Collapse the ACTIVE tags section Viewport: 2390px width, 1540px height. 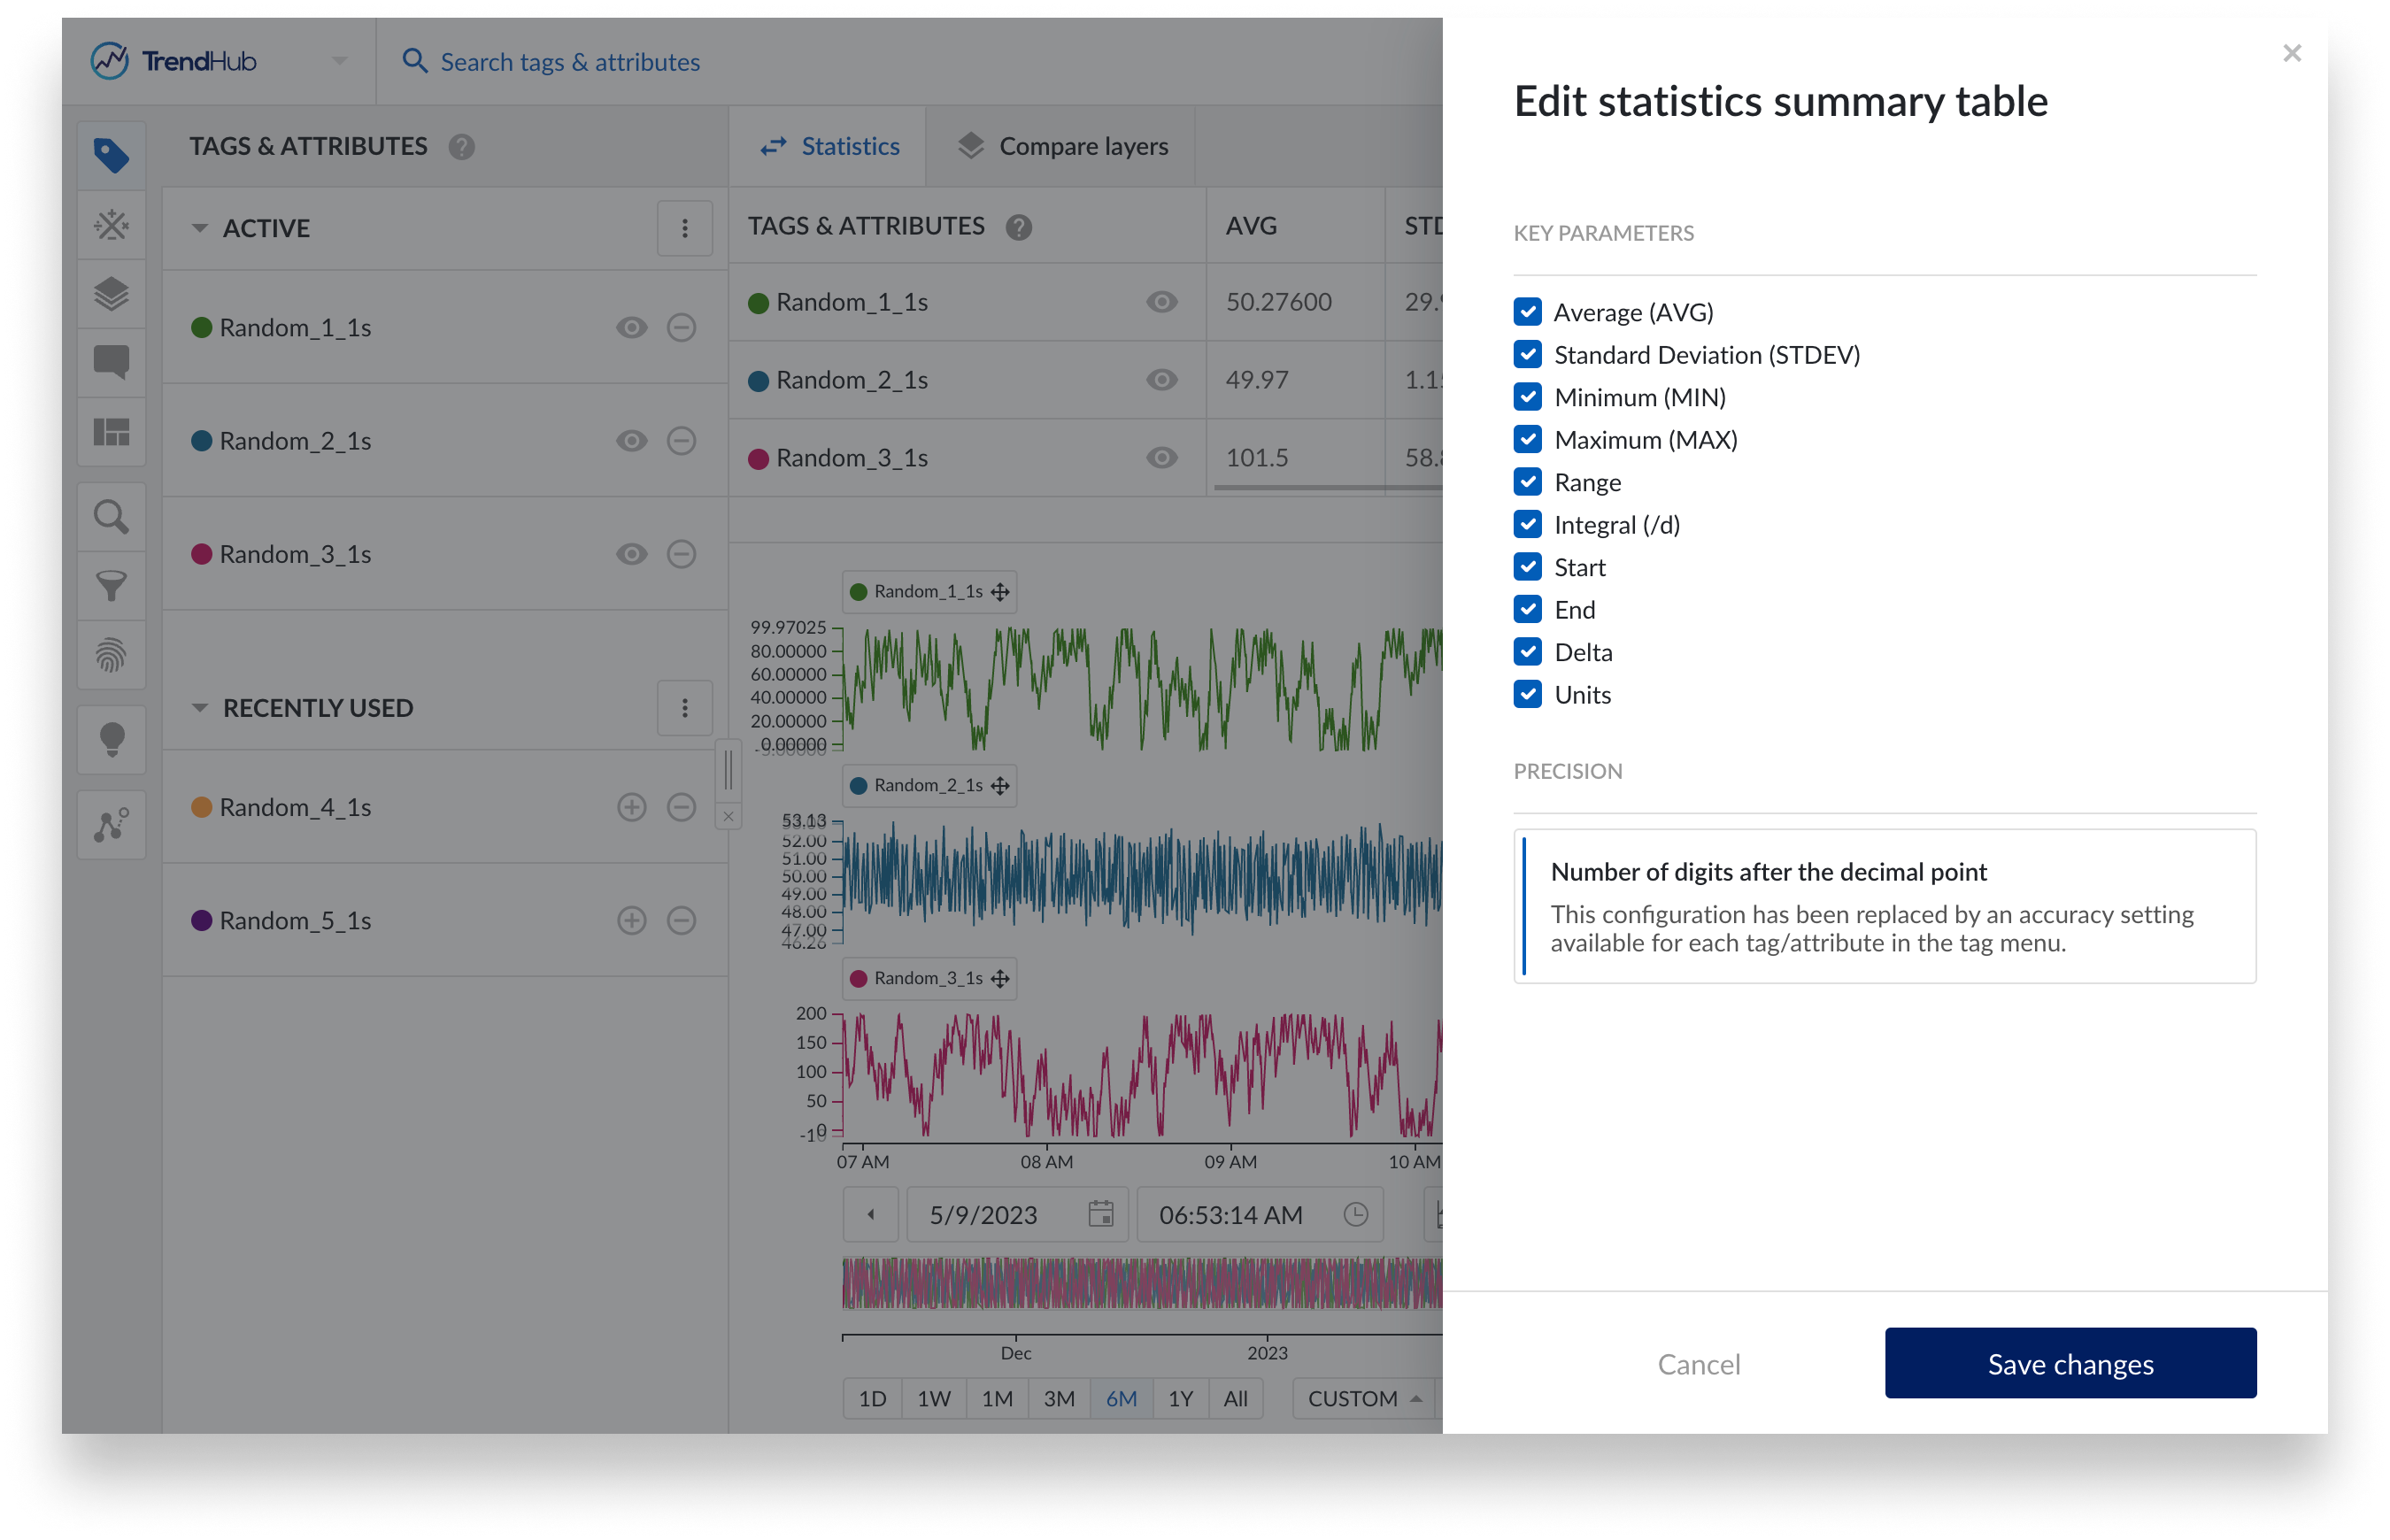(200, 228)
